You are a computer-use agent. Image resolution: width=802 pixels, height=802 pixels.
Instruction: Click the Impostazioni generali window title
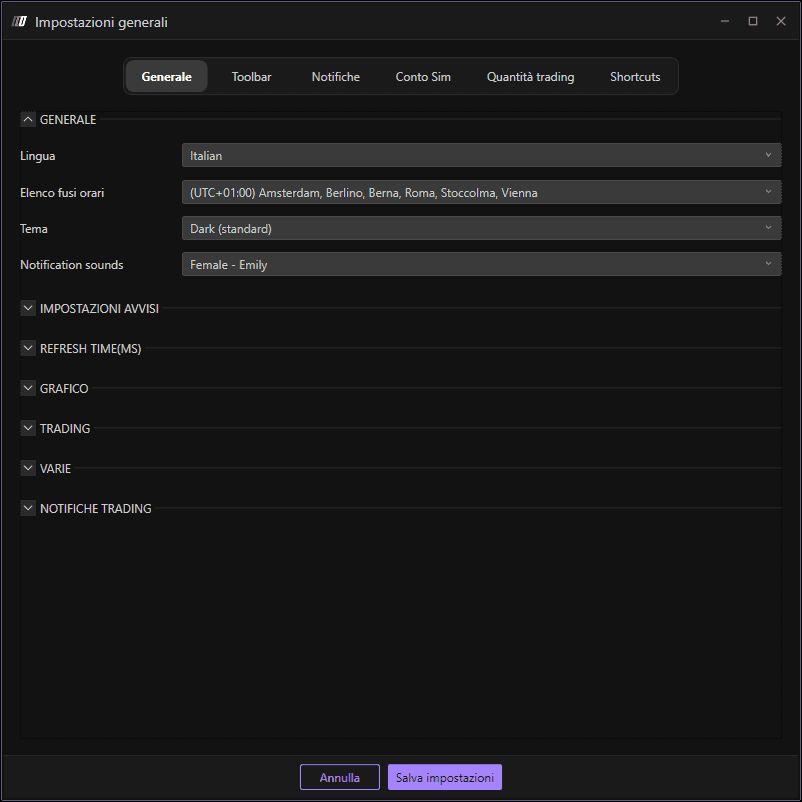[x=101, y=23]
